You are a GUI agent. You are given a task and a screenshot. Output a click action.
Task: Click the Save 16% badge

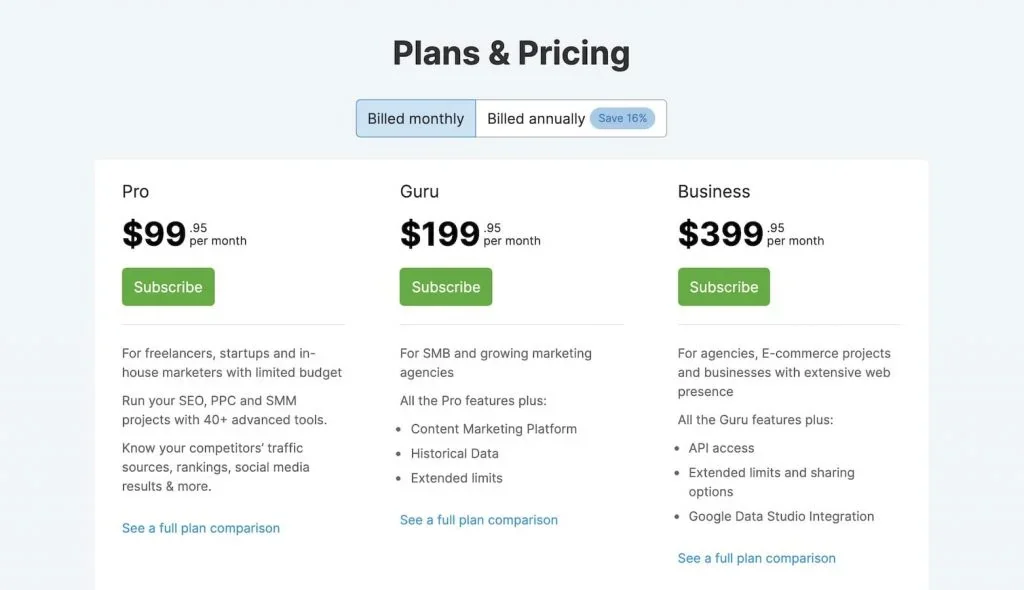pos(622,118)
